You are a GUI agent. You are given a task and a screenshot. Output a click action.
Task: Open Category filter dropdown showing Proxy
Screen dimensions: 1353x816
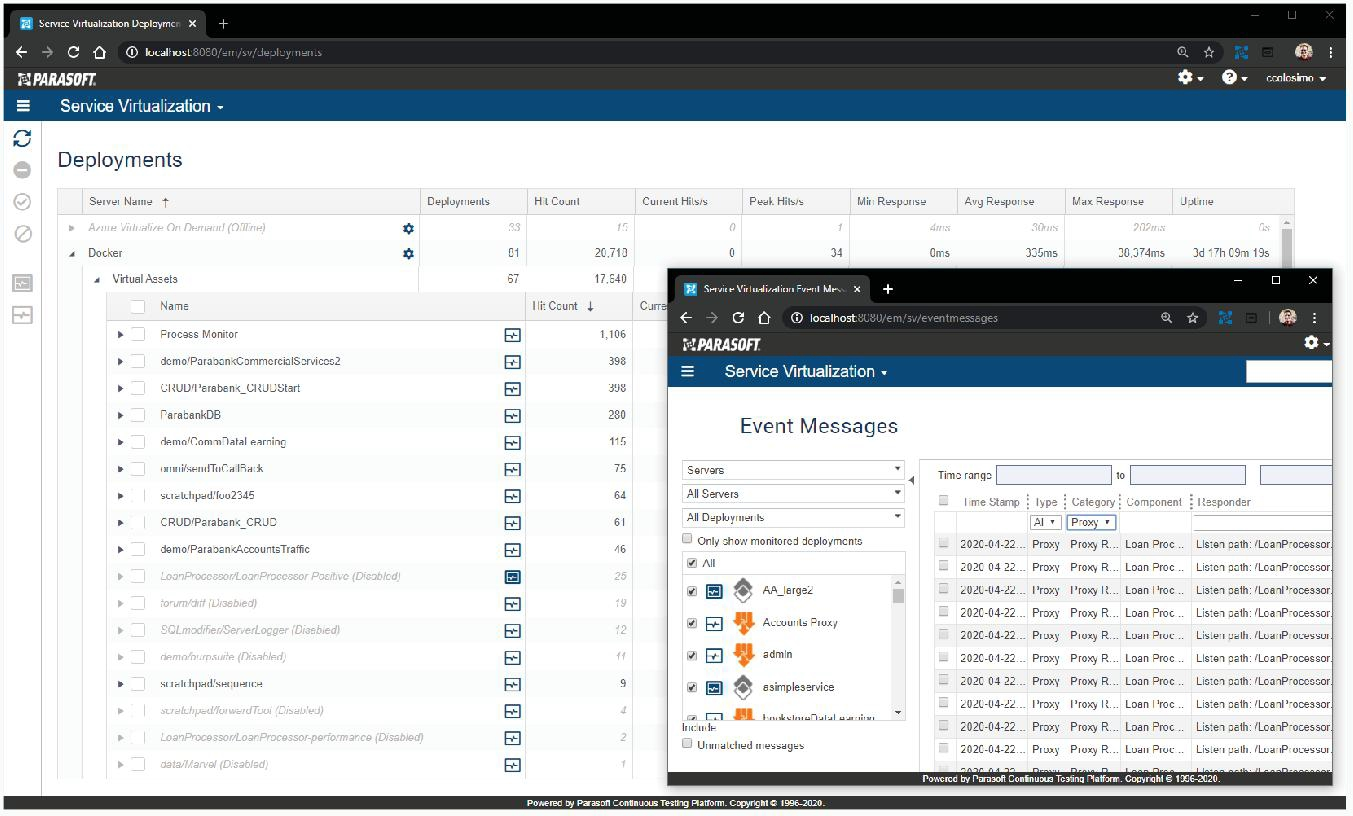point(1091,522)
